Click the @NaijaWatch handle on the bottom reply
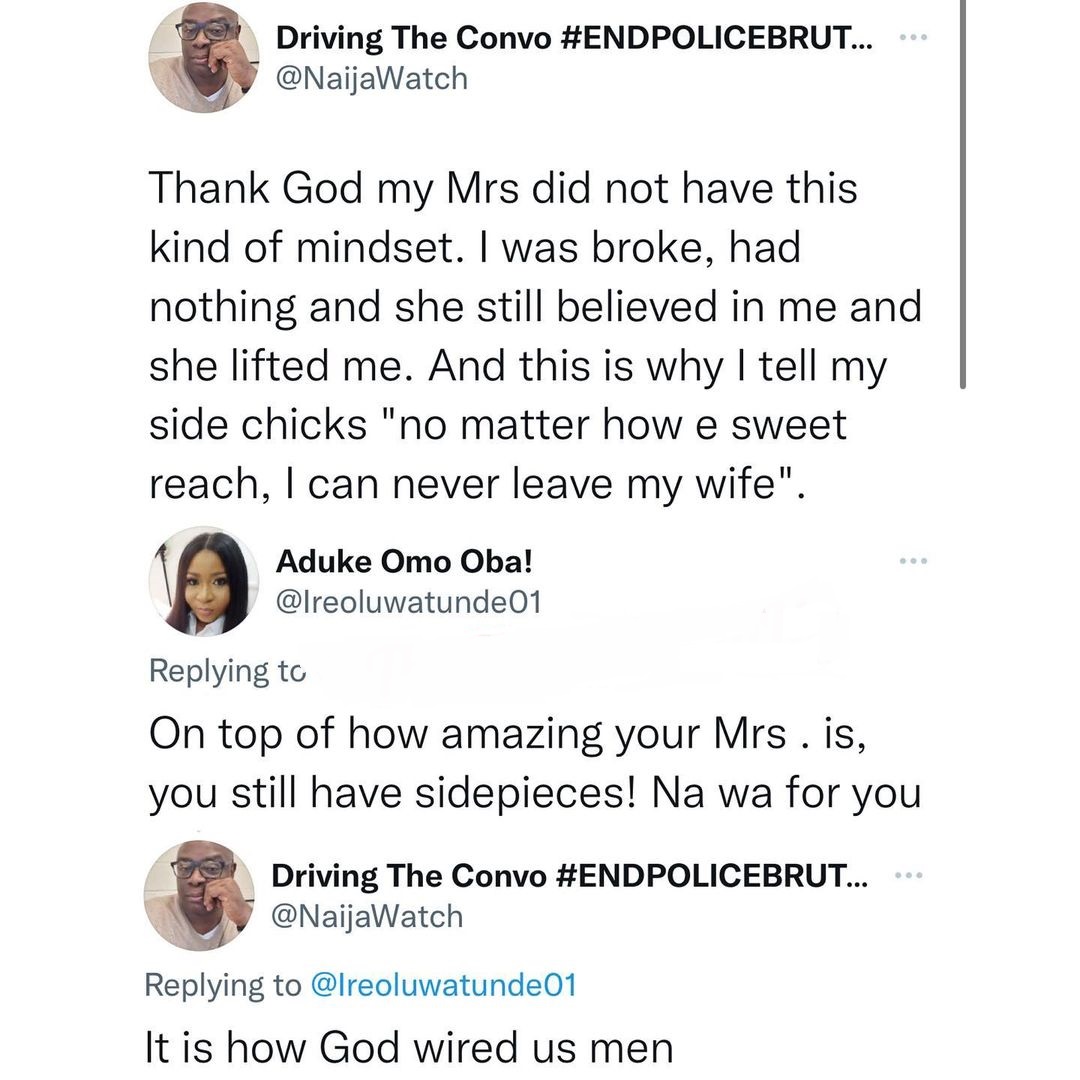 368,916
